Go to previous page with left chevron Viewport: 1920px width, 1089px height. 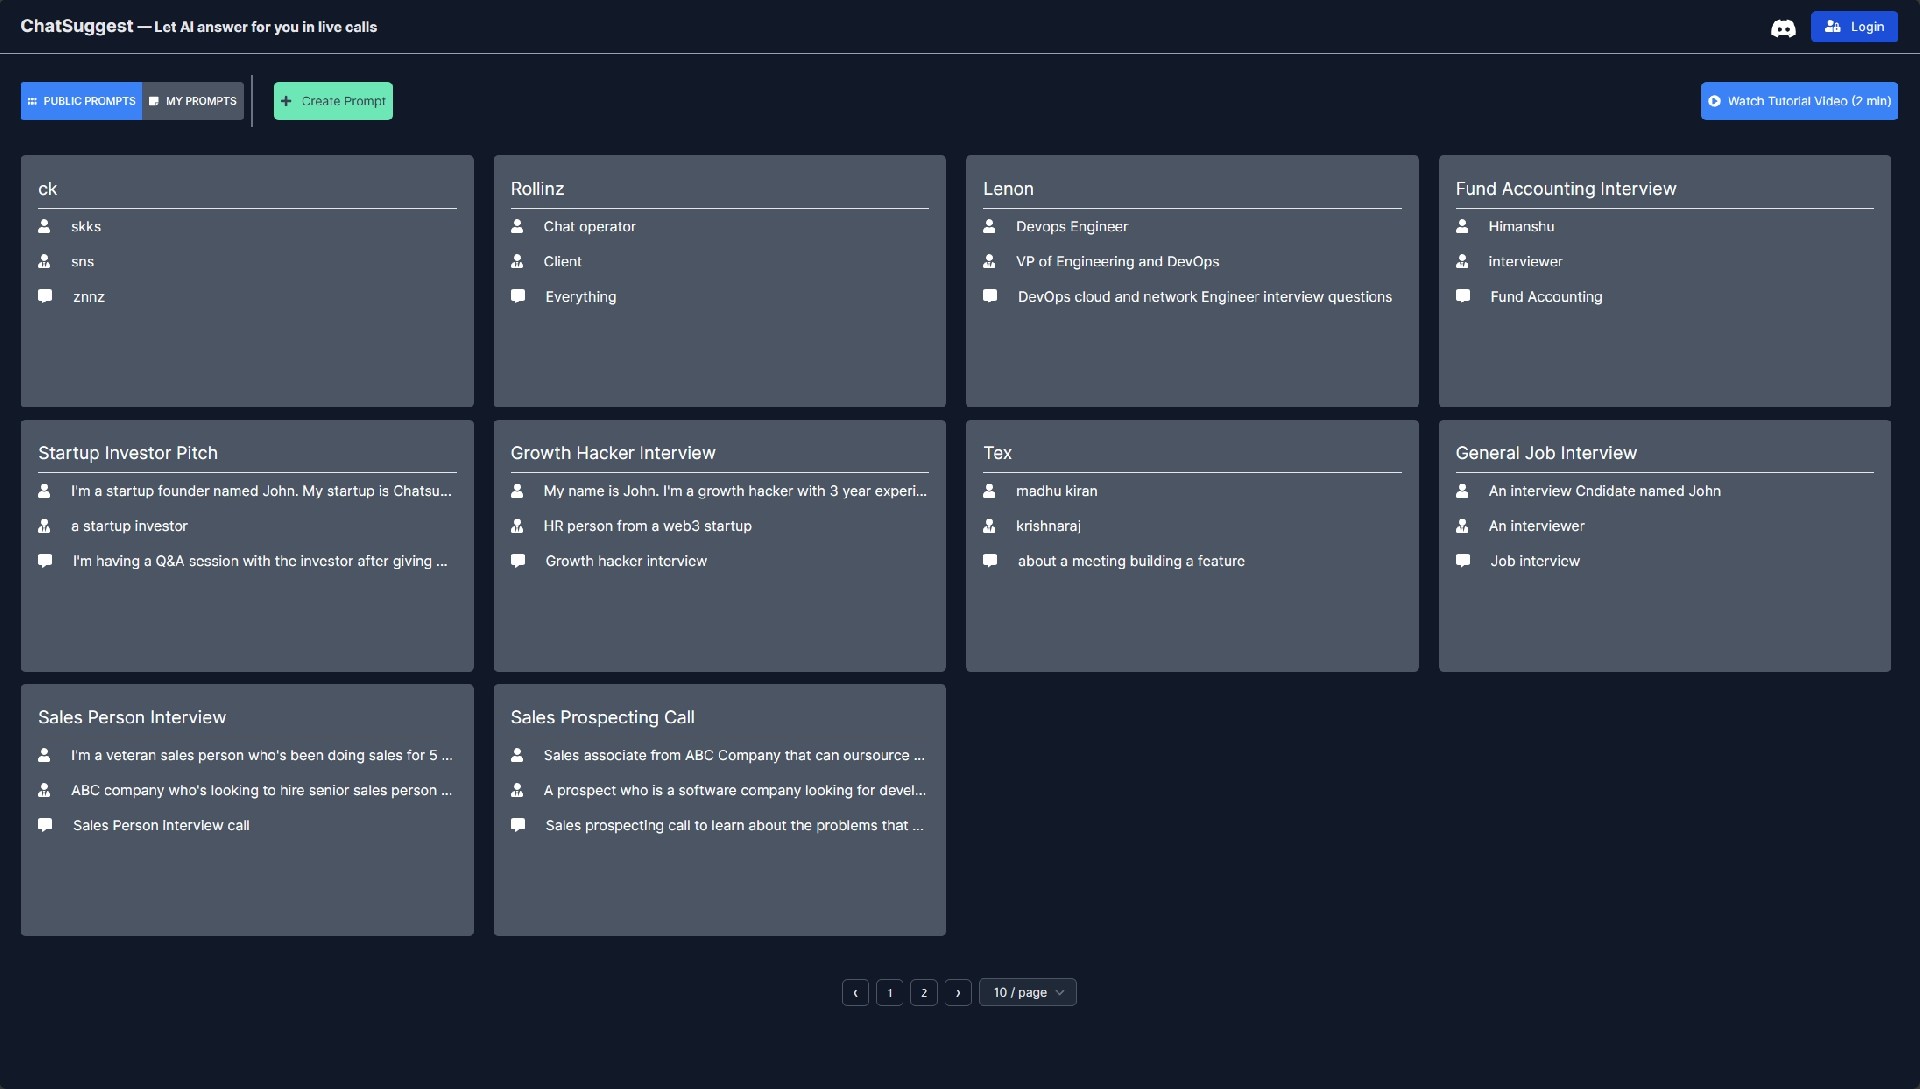855,992
